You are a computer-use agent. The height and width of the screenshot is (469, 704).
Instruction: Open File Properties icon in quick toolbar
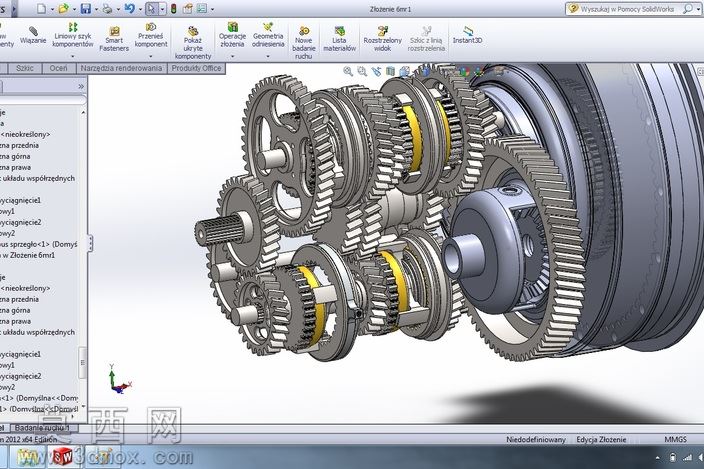click(187, 9)
